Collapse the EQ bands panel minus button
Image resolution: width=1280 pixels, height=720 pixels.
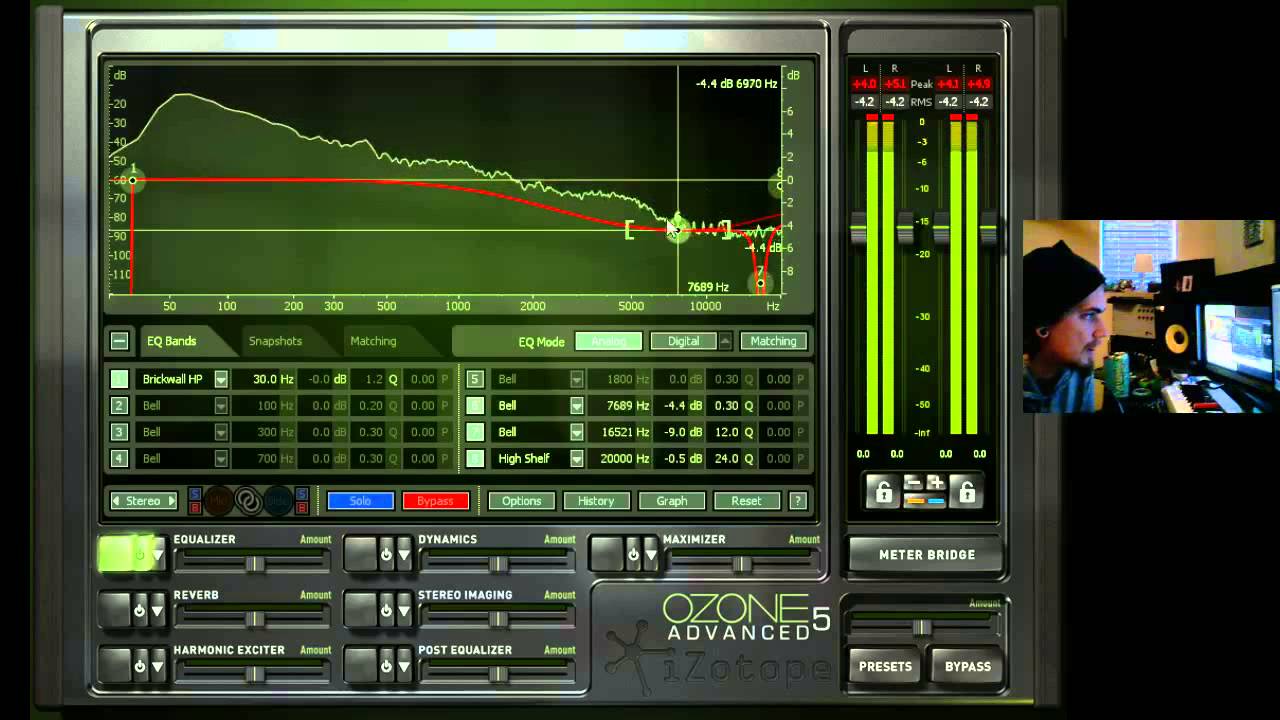coord(119,341)
